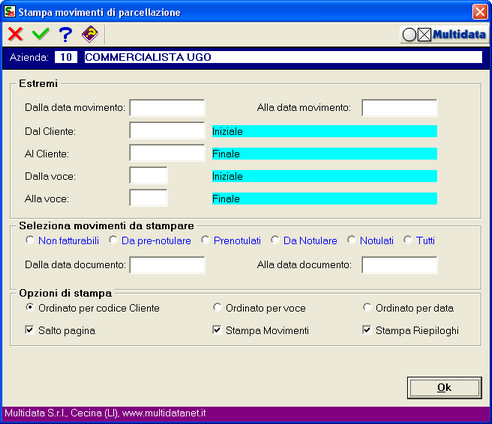Click the purple diamond help book icon
492x424 pixels.
(90, 34)
